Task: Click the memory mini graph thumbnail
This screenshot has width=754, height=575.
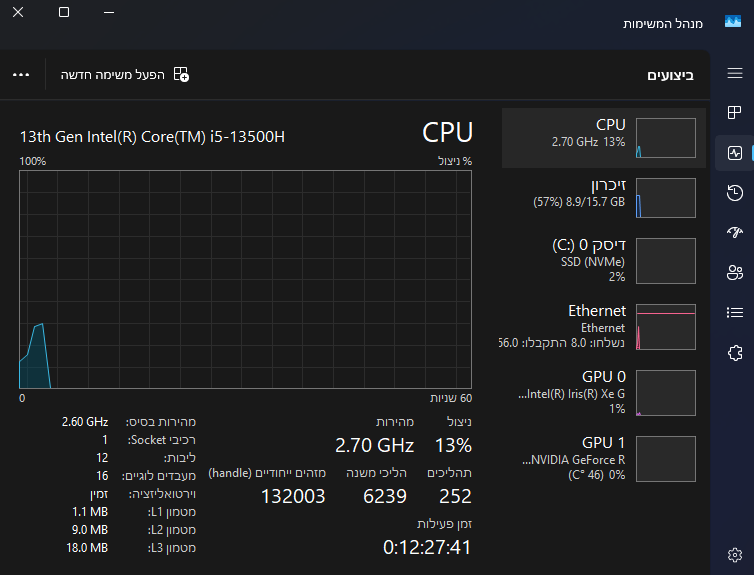Action: click(x=666, y=198)
